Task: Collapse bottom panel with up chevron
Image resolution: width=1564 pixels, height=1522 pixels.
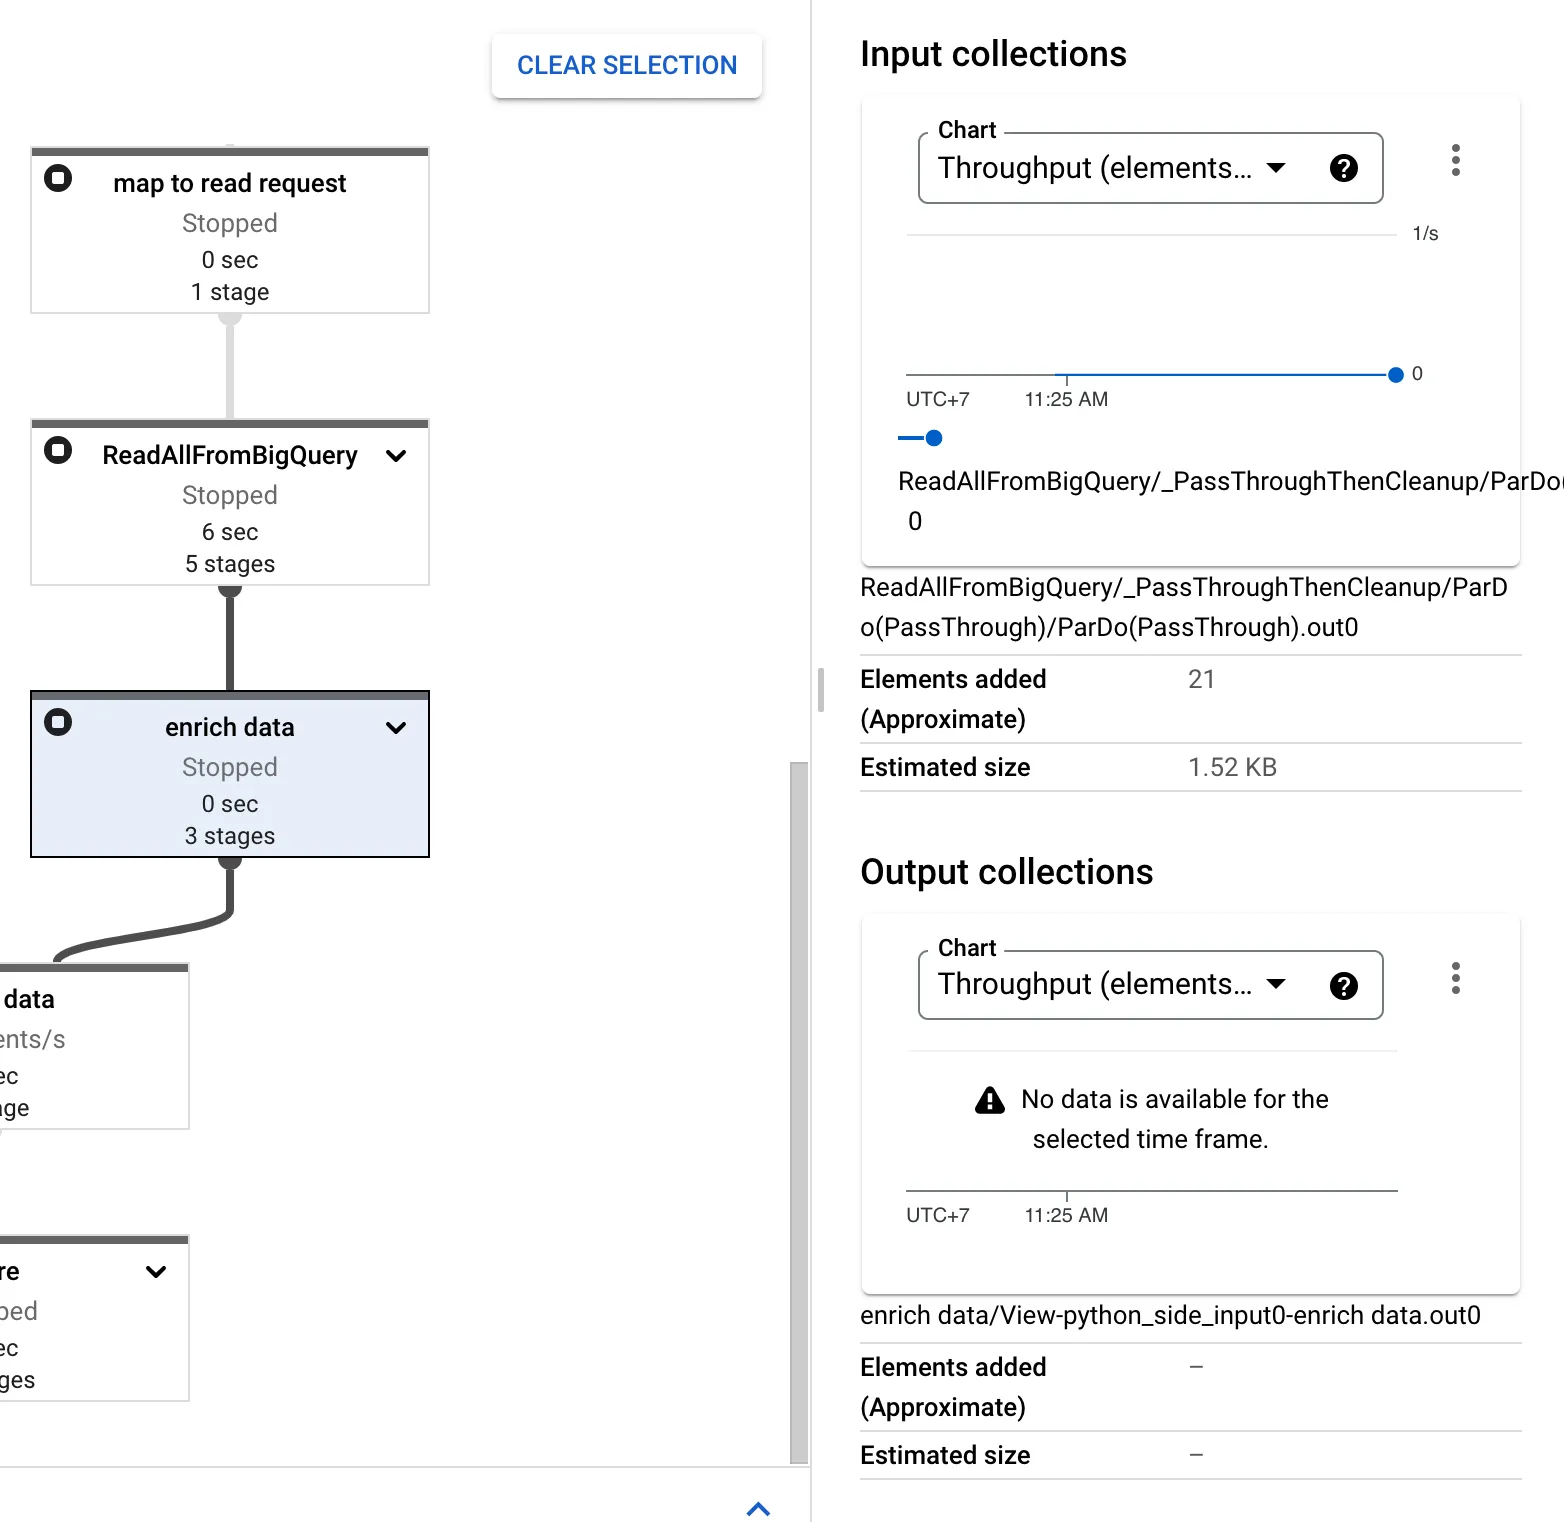Action: [758, 1508]
